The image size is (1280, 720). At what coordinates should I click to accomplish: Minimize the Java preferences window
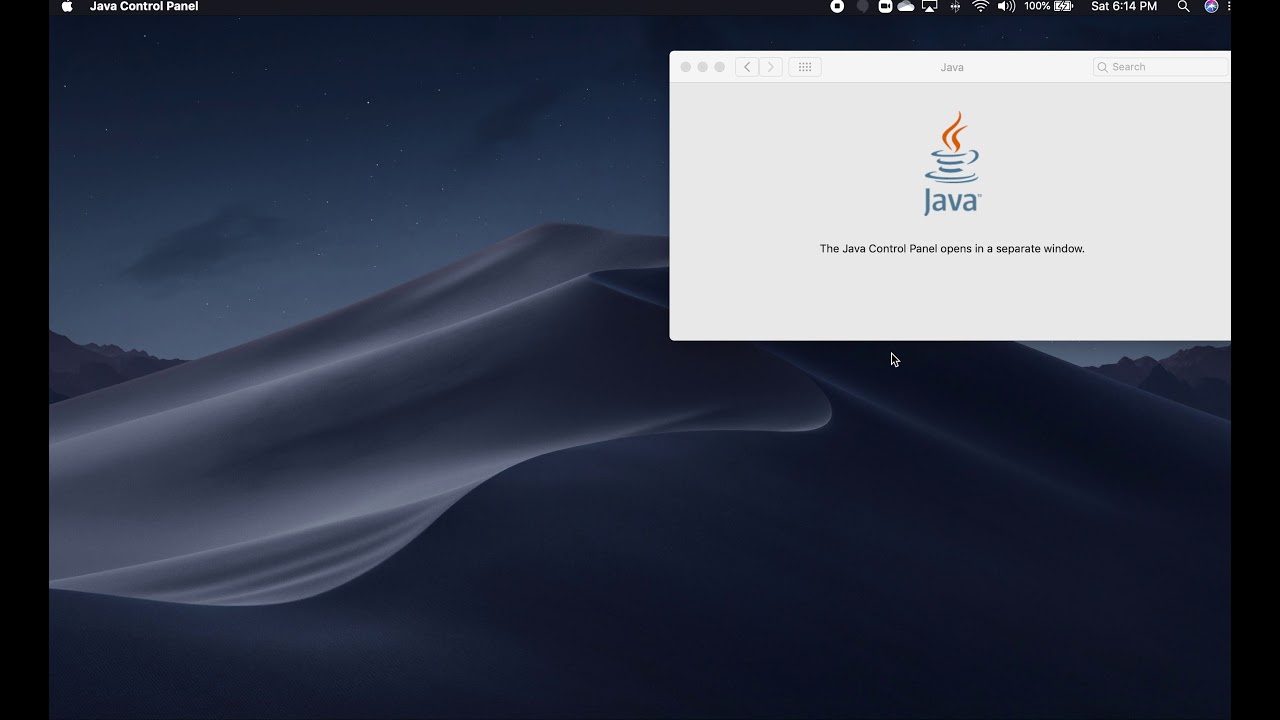(703, 67)
